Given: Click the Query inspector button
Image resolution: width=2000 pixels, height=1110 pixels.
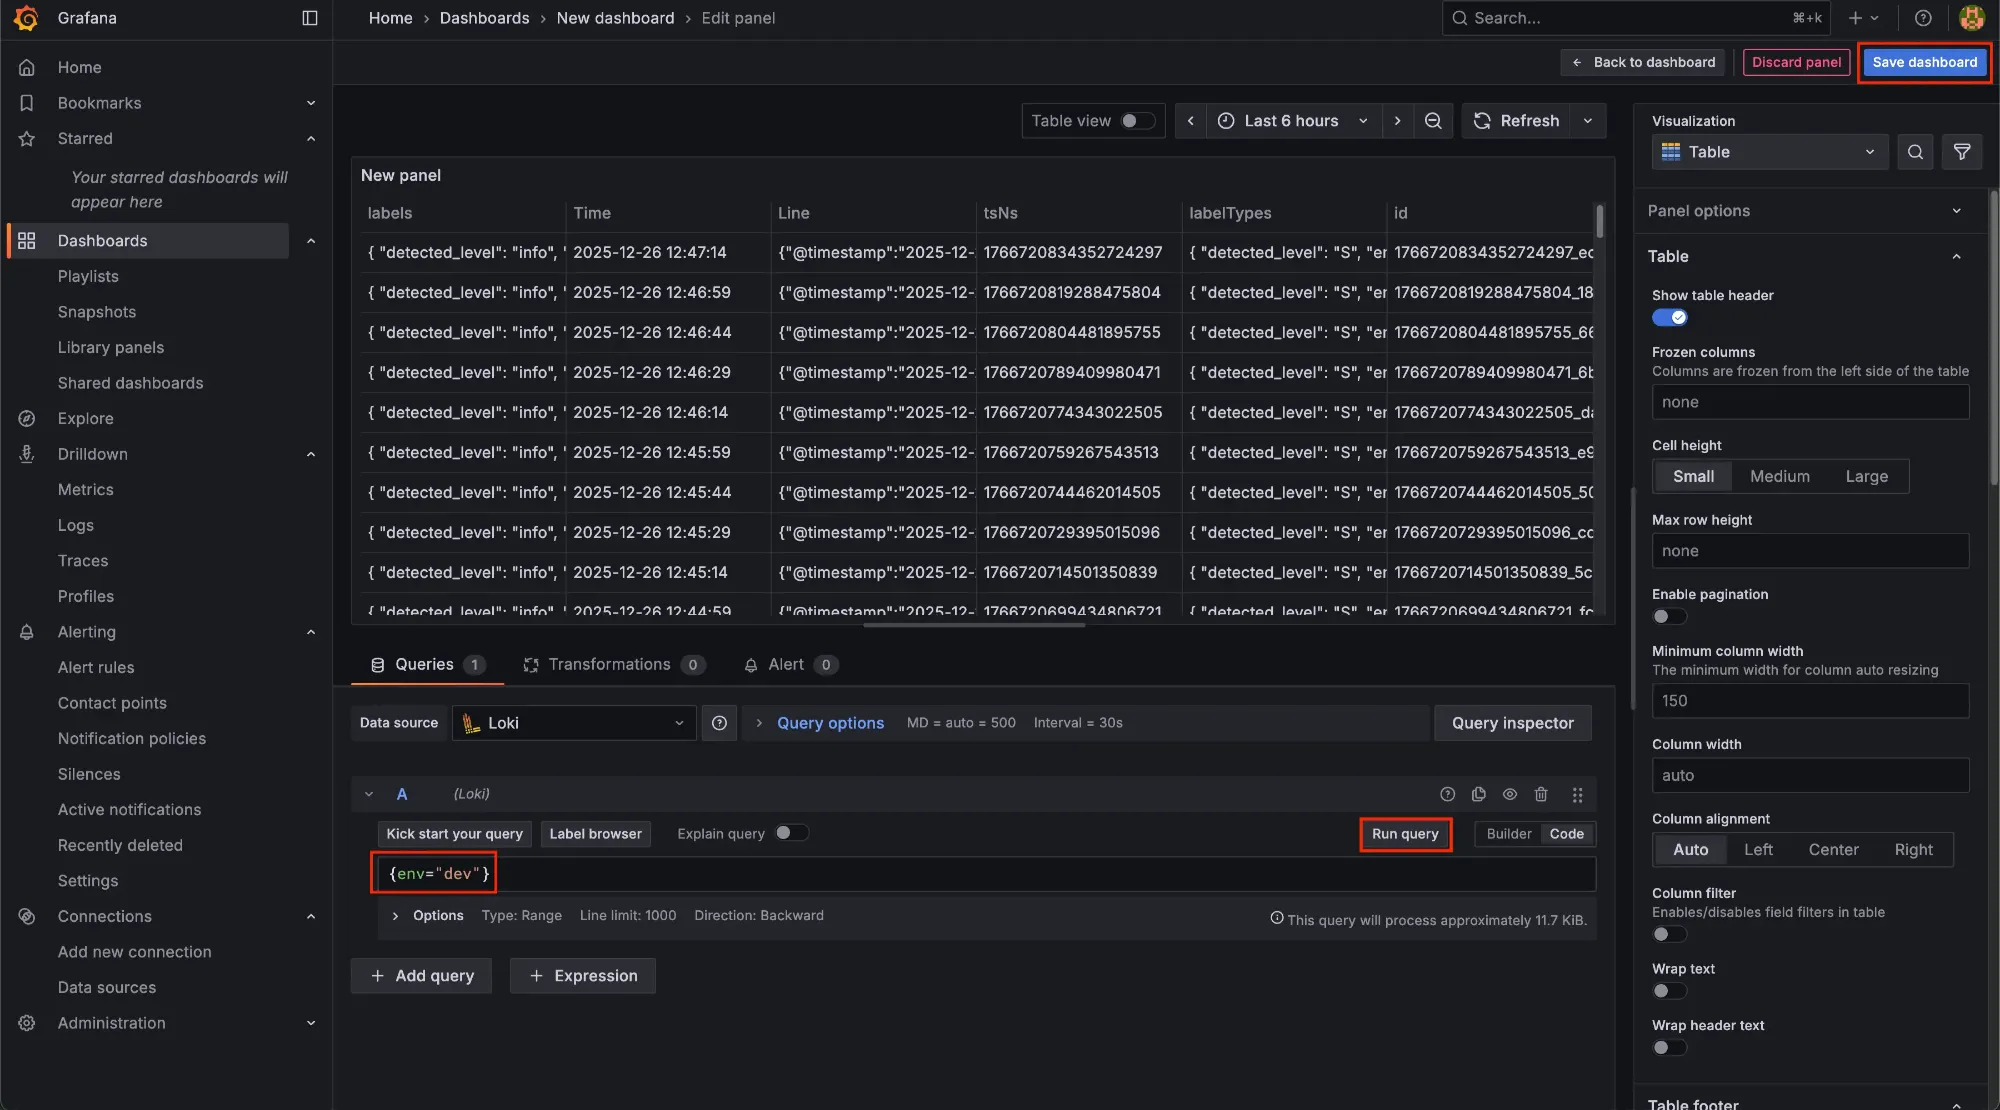Looking at the screenshot, I should click(1512, 723).
